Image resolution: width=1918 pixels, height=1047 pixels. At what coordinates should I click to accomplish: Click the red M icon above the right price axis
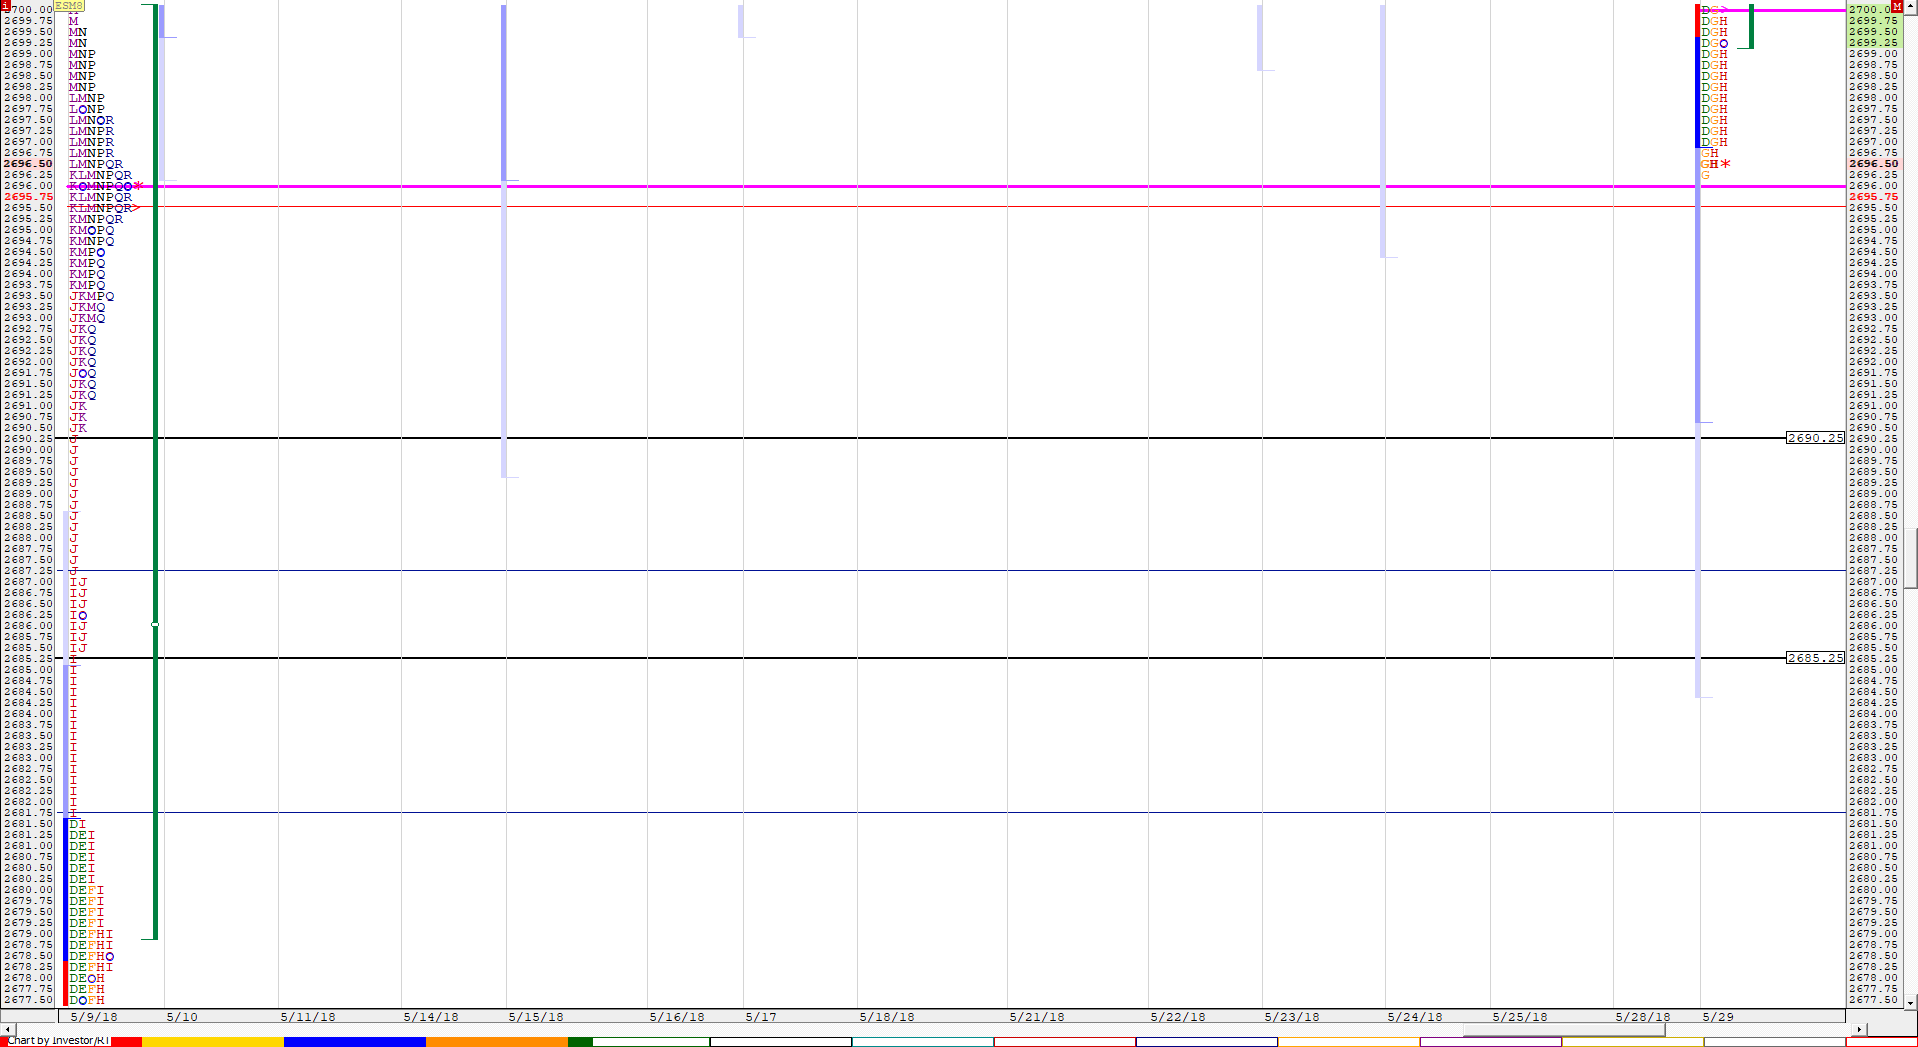(x=1897, y=6)
